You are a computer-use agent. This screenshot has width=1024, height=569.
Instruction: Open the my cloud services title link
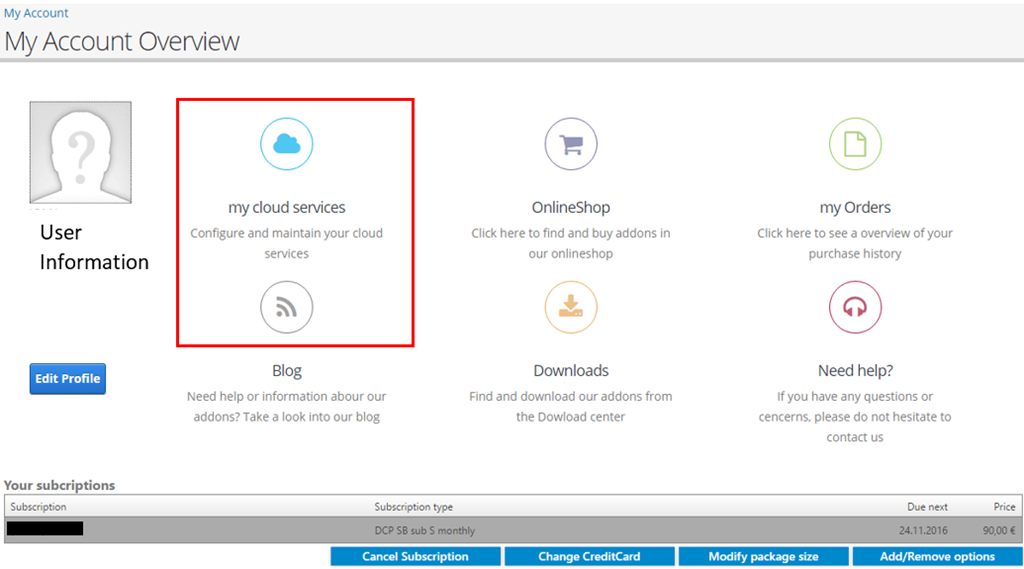(x=287, y=207)
